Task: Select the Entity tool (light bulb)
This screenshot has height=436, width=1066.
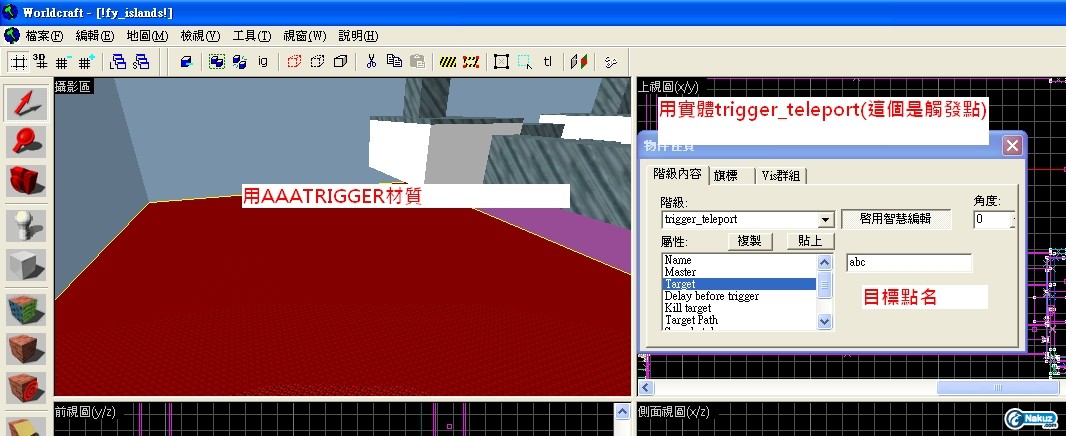Action: (27, 224)
